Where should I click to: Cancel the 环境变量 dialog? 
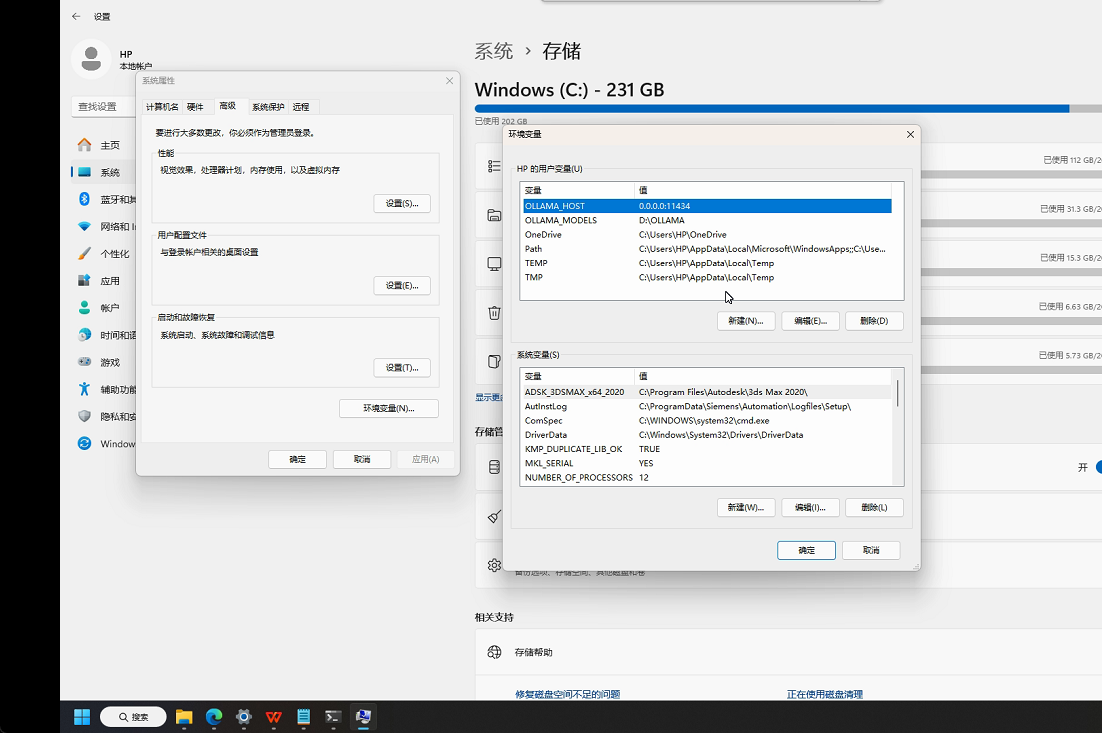click(x=871, y=550)
